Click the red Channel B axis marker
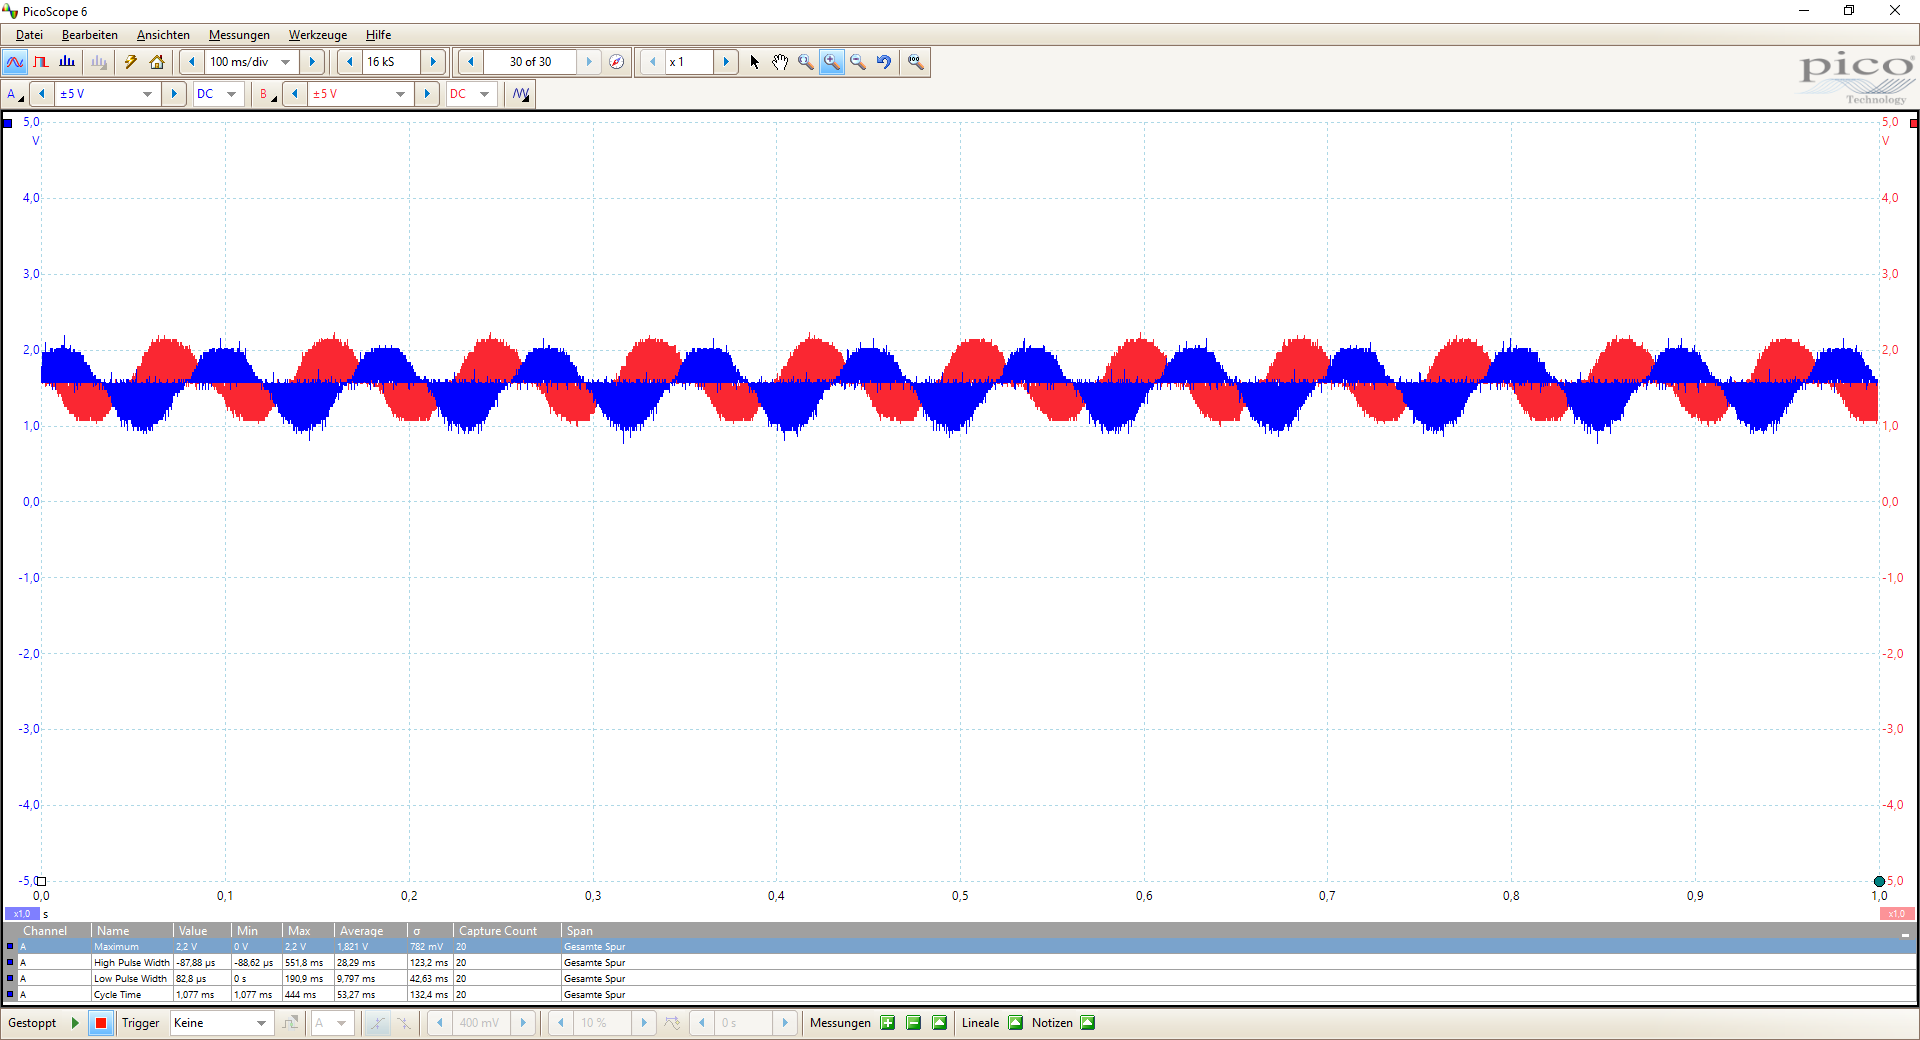1920x1040 pixels. pyautogui.click(x=1914, y=123)
